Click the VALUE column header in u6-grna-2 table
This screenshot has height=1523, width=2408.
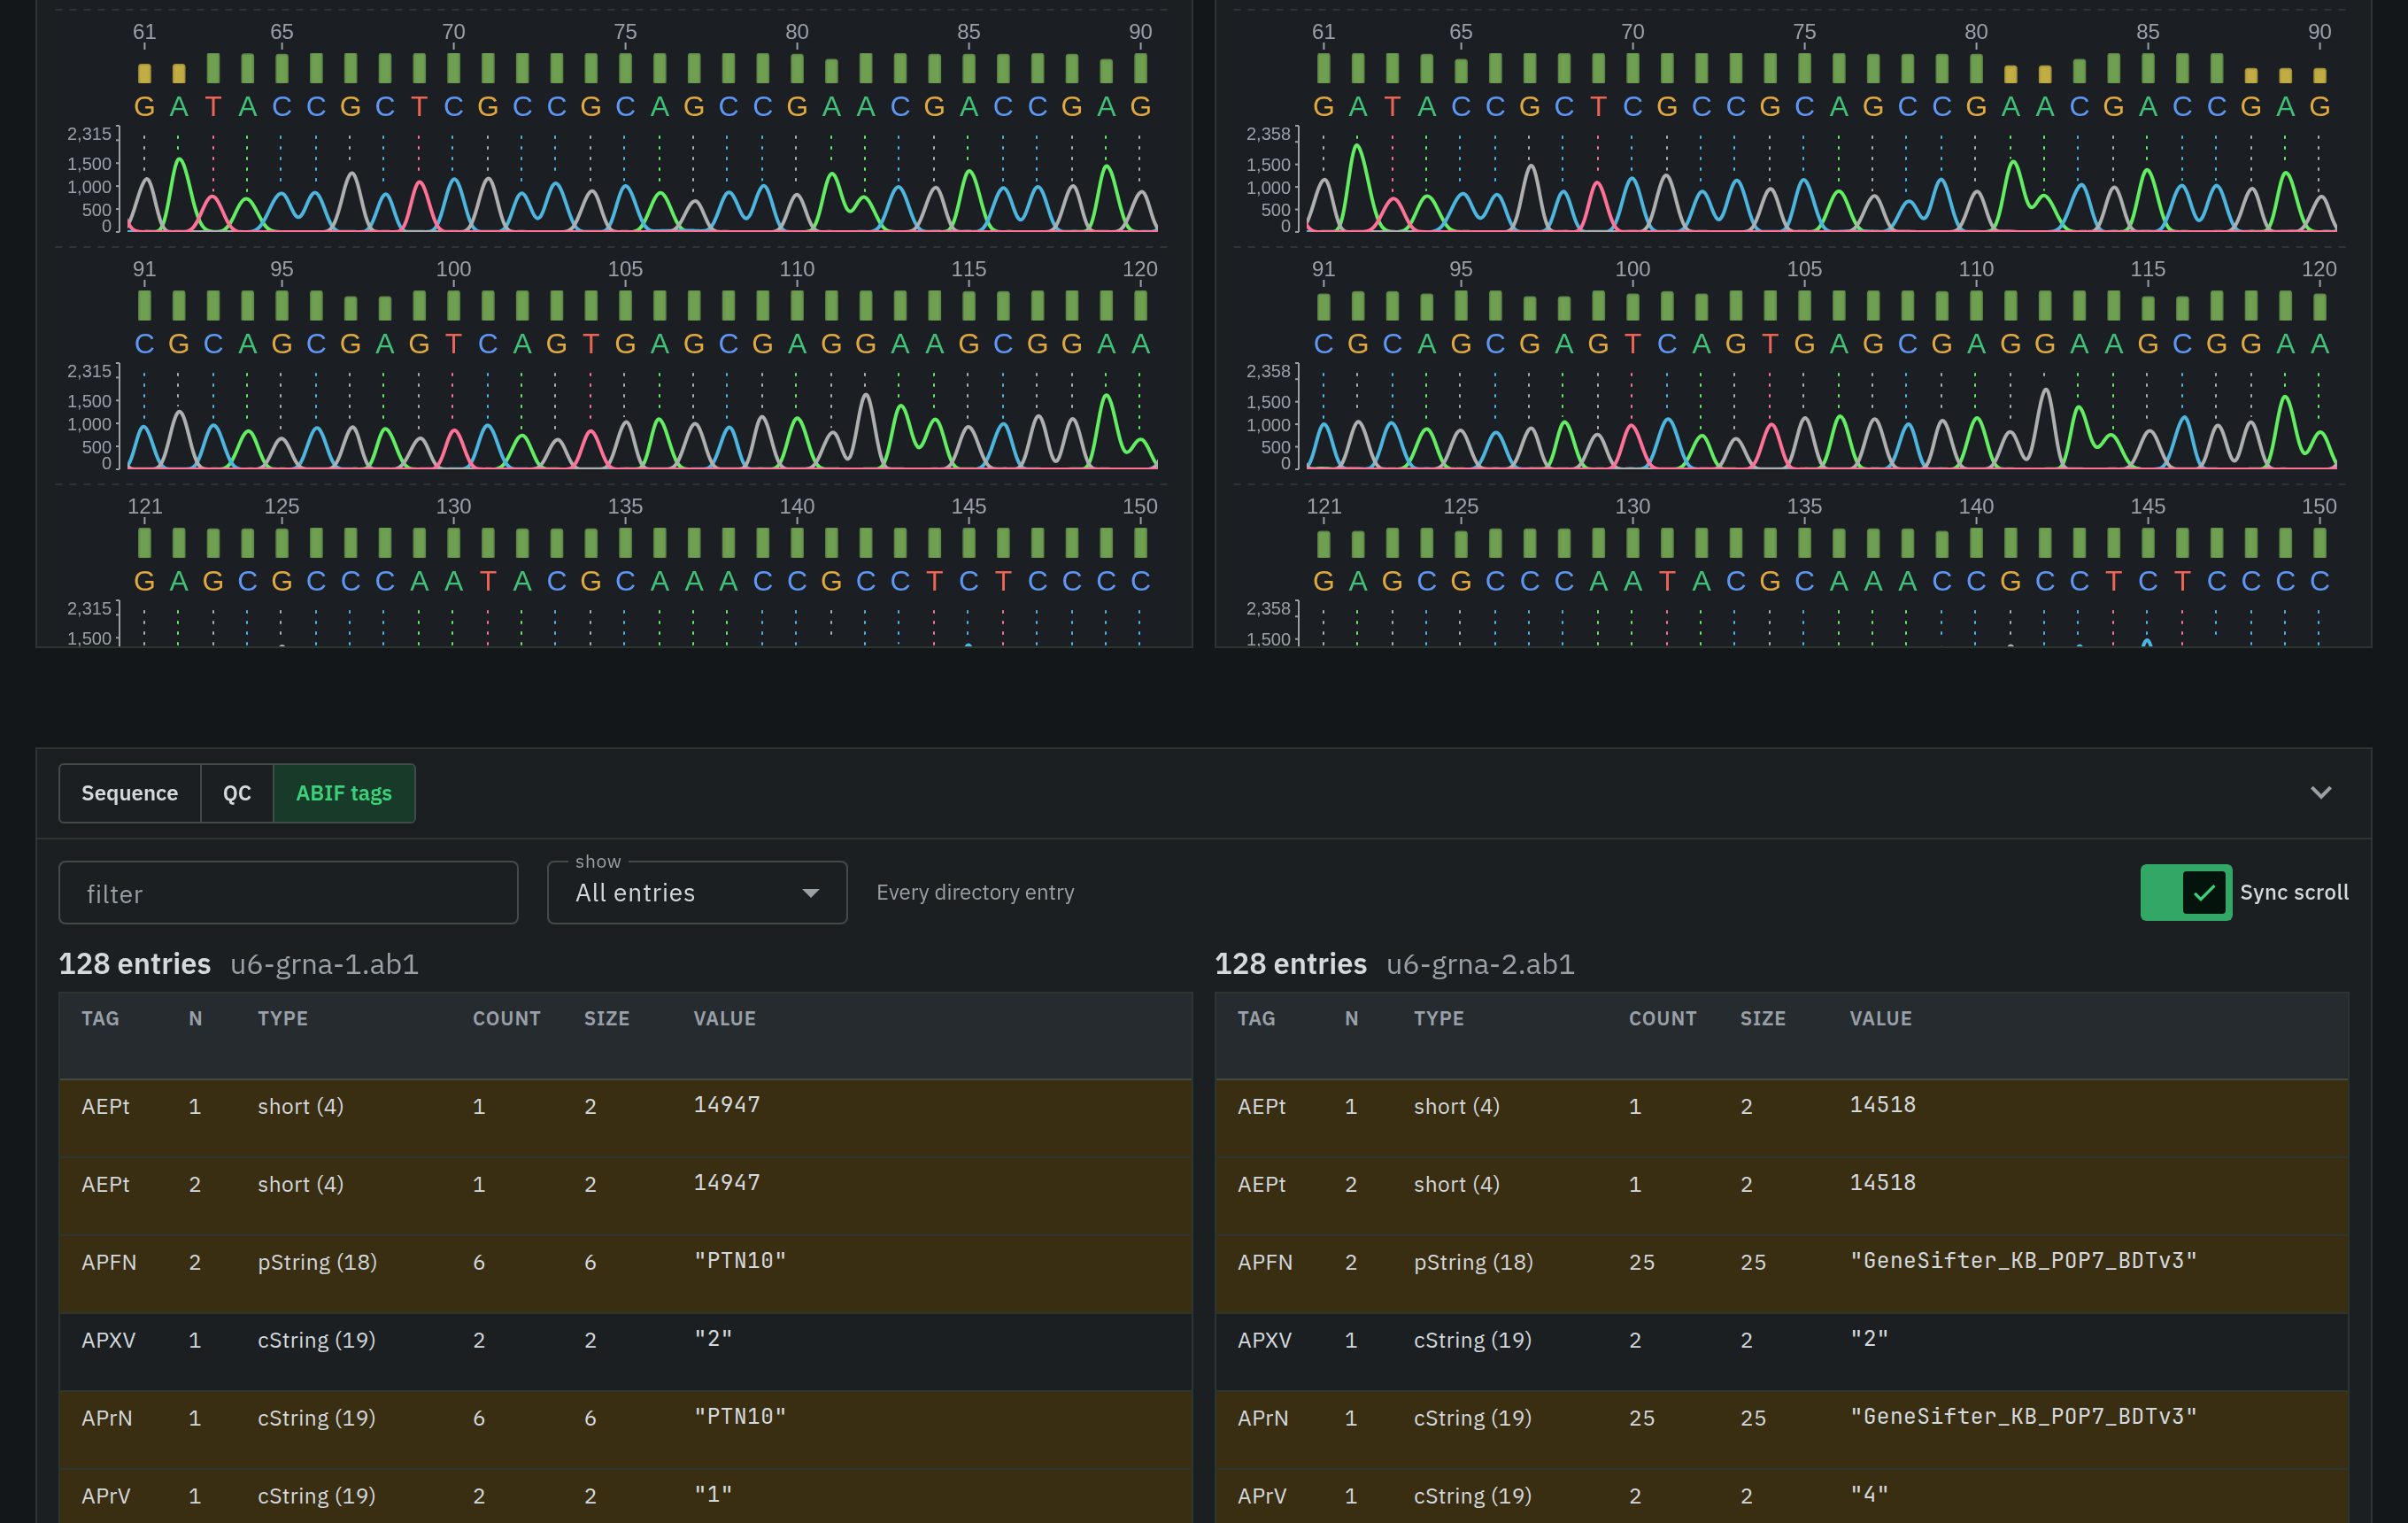coord(1880,1018)
